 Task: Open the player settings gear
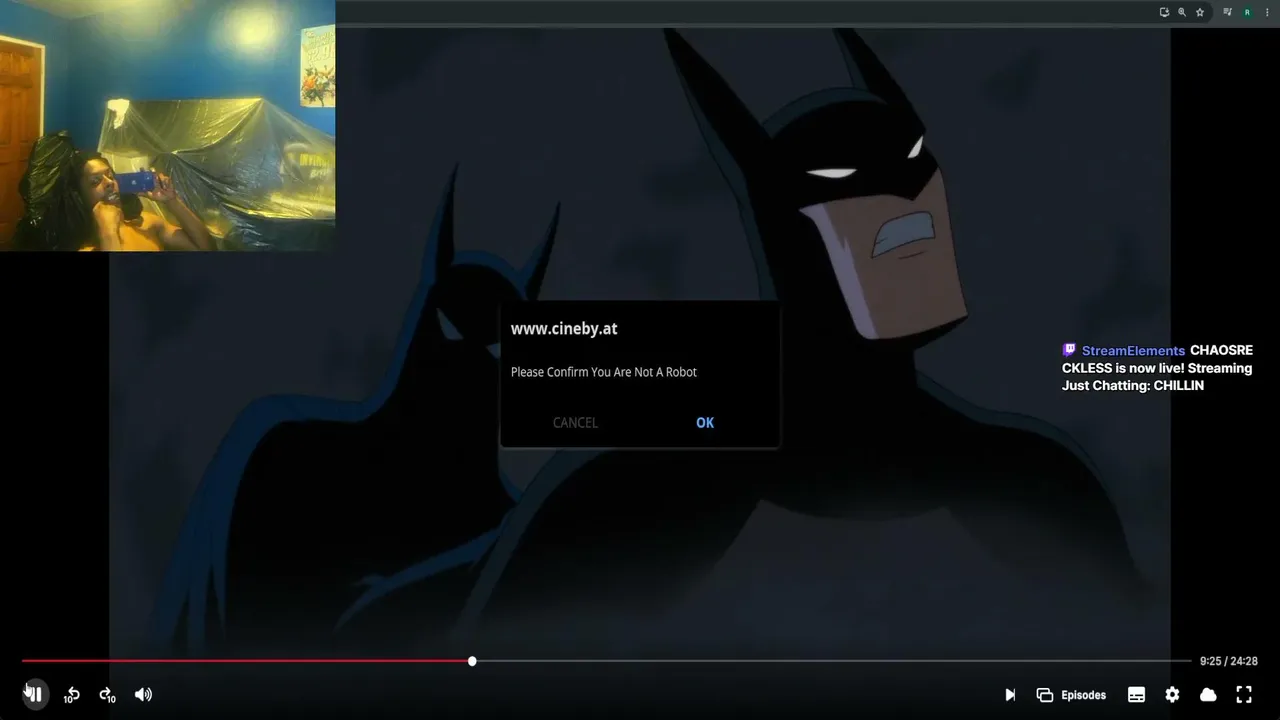pos(1172,695)
